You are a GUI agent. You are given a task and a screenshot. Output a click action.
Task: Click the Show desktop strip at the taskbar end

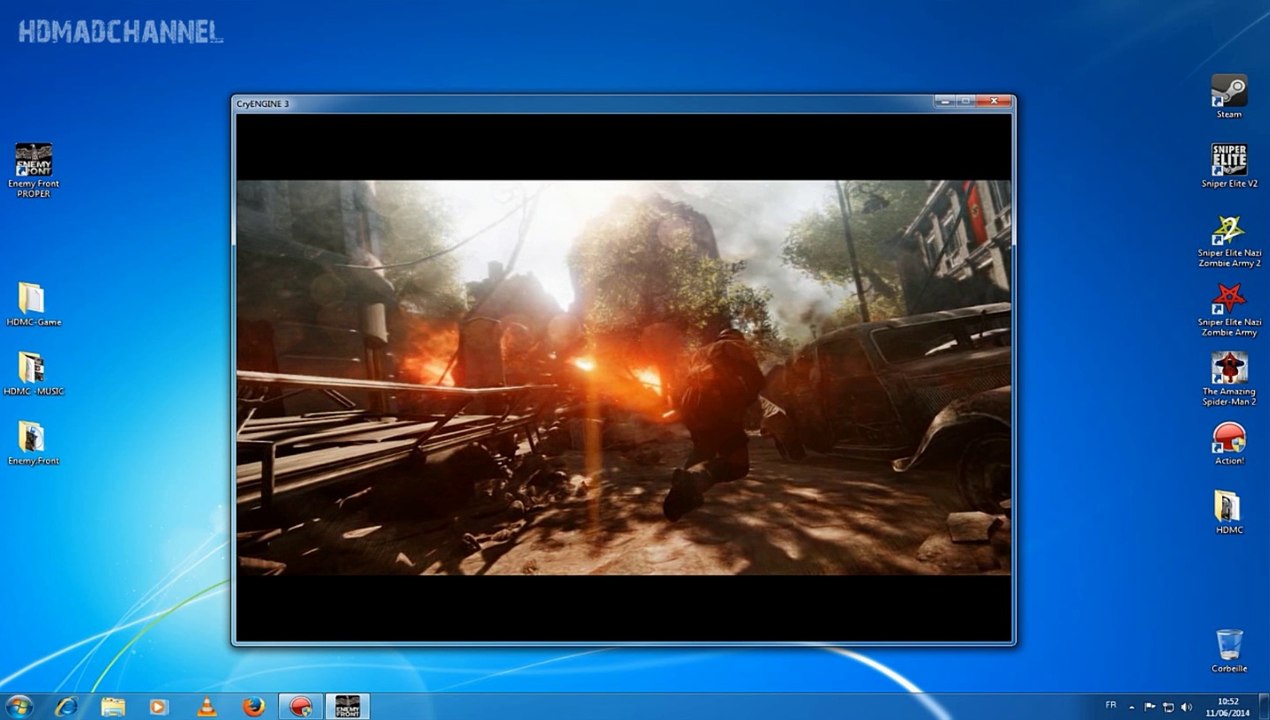click(1263, 706)
